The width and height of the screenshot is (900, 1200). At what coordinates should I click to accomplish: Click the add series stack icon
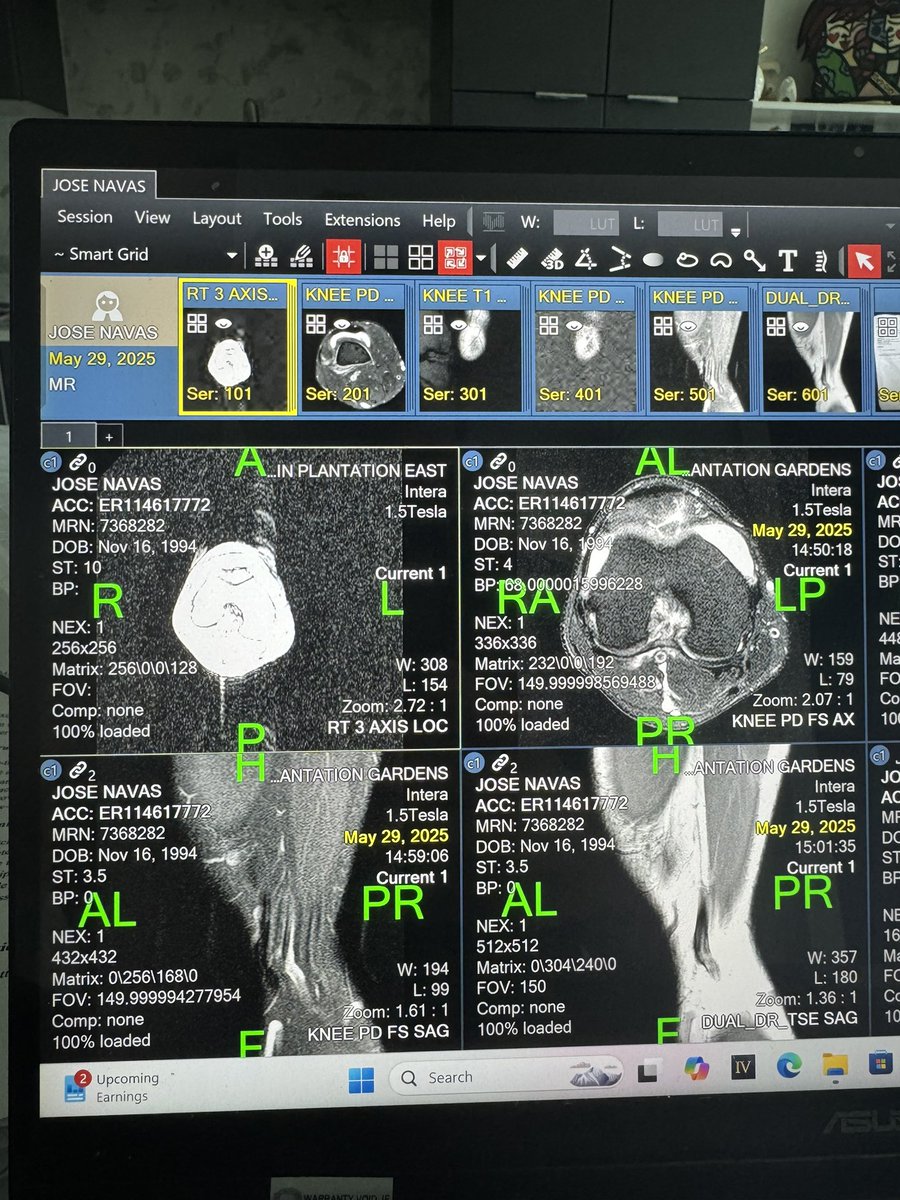266,257
